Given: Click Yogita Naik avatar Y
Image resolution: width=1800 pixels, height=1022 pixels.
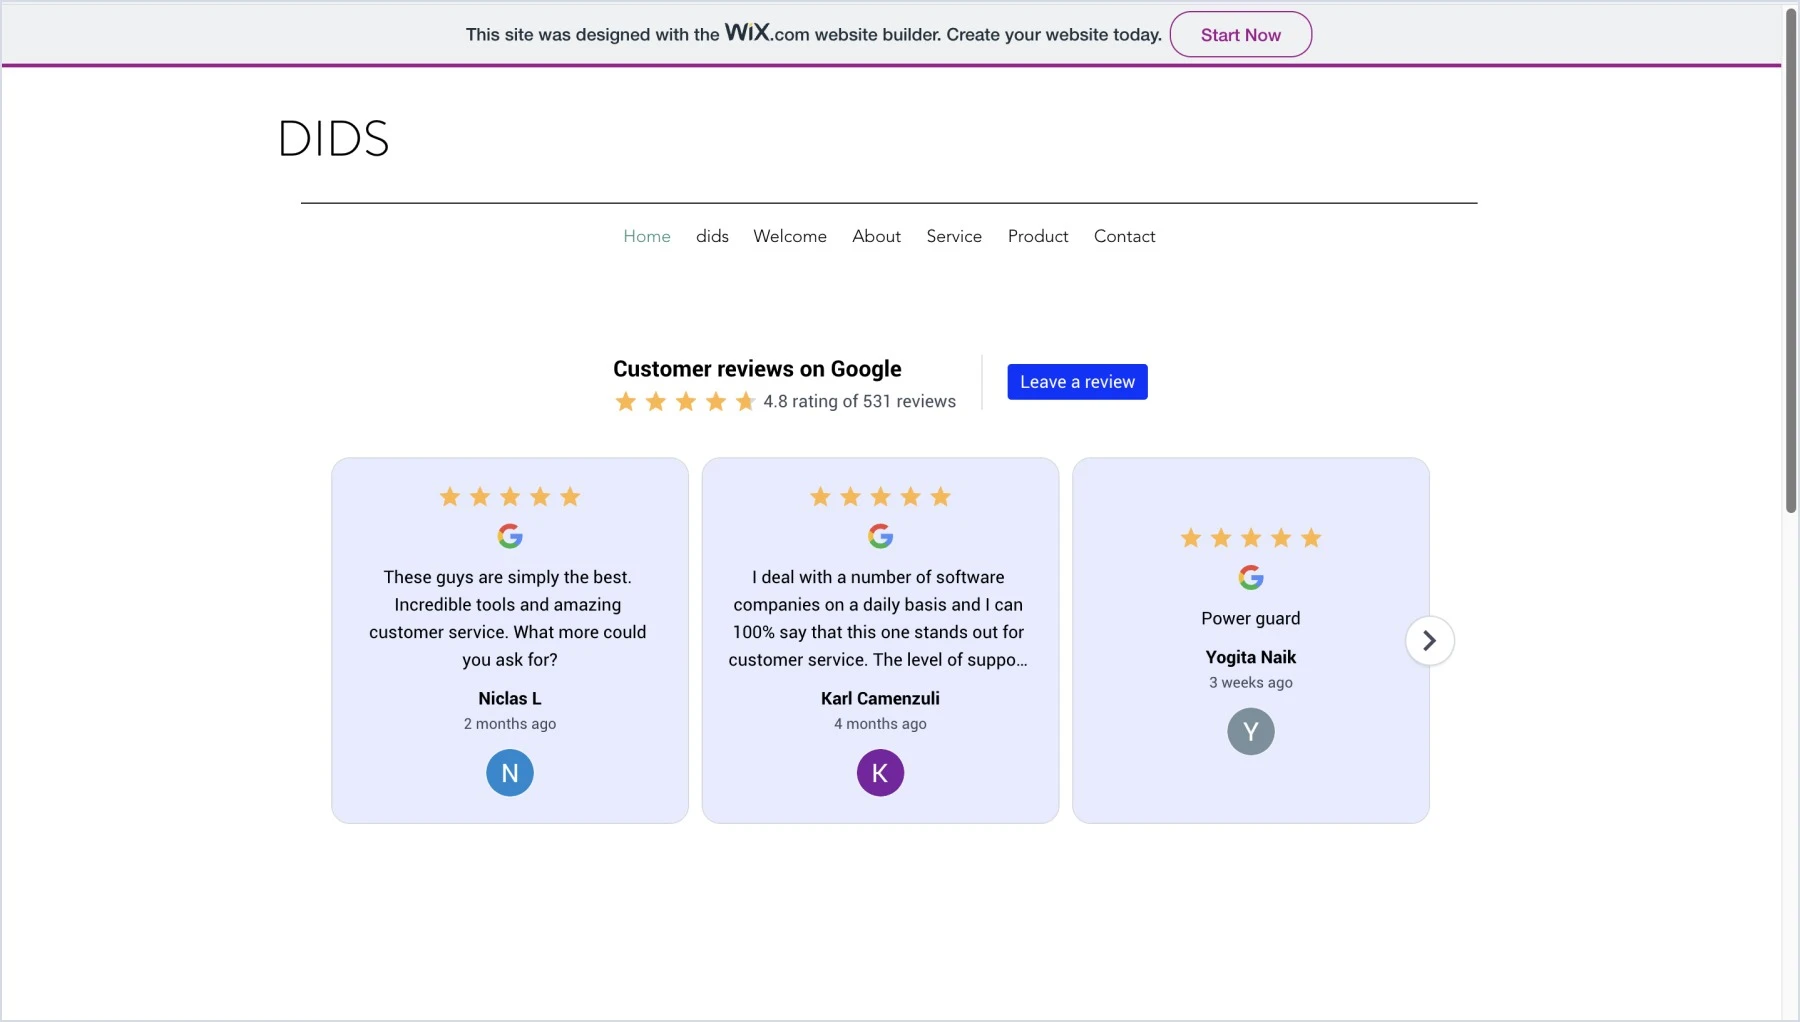Looking at the screenshot, I should click(x=1251, y=732).
